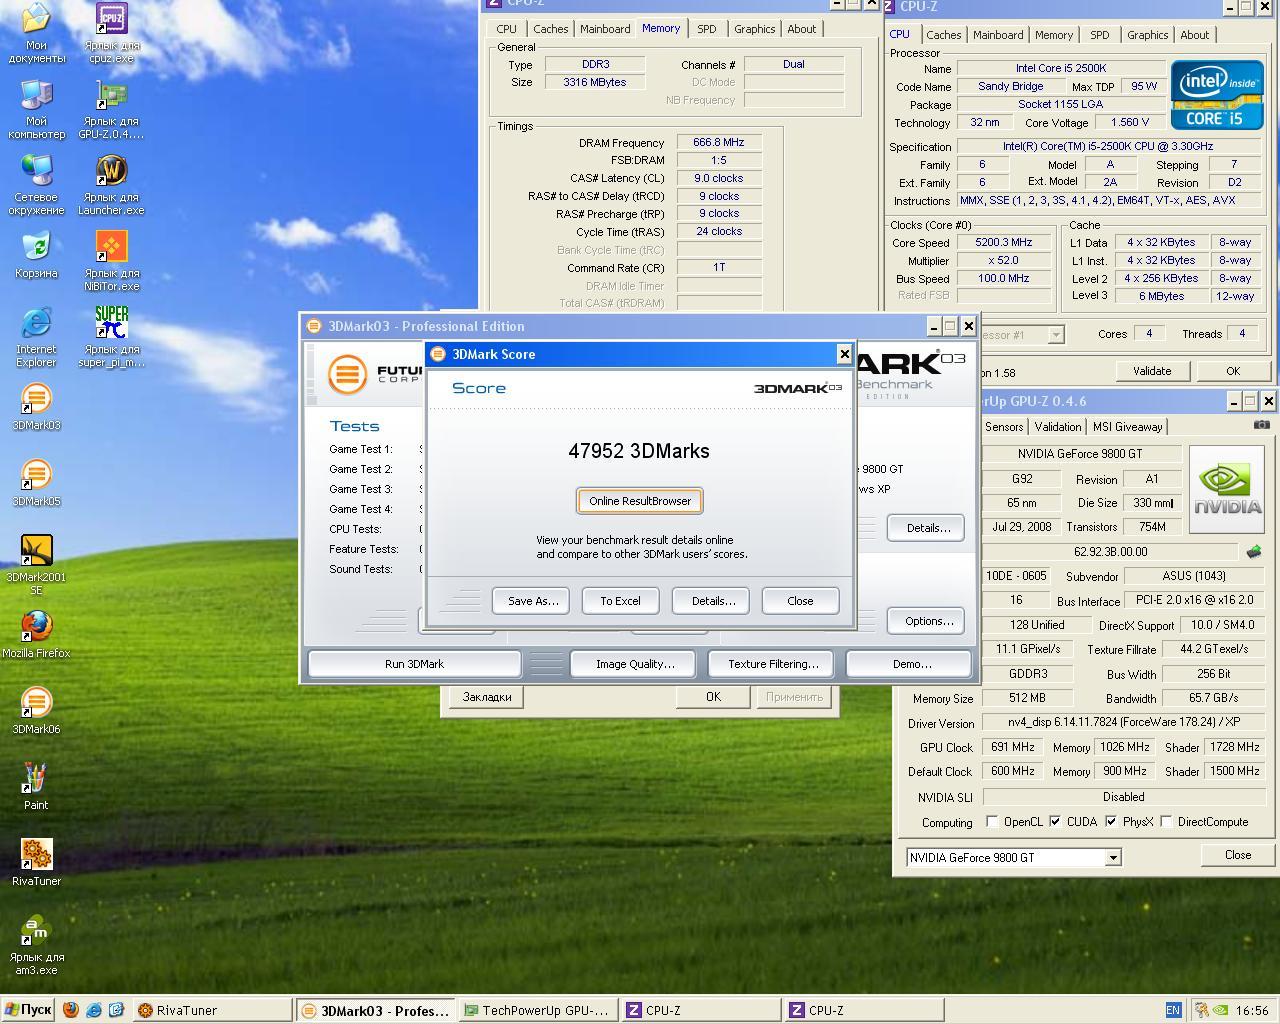
Task: Launch the 3DMark2001 SE desktop icon
Action: 36,566
